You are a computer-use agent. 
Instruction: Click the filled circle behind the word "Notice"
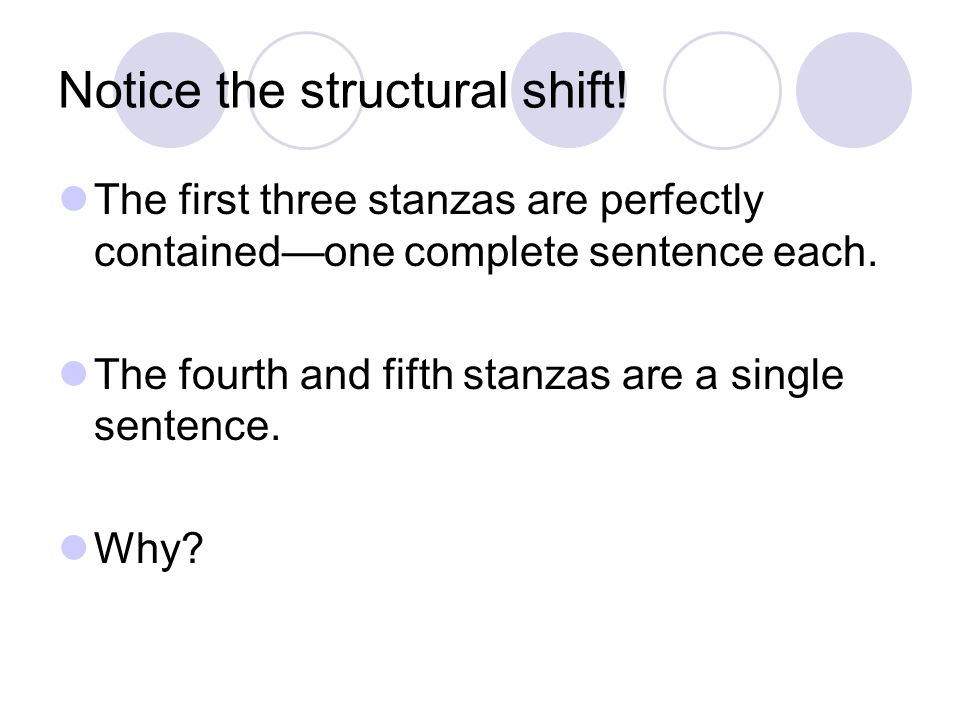170,90
